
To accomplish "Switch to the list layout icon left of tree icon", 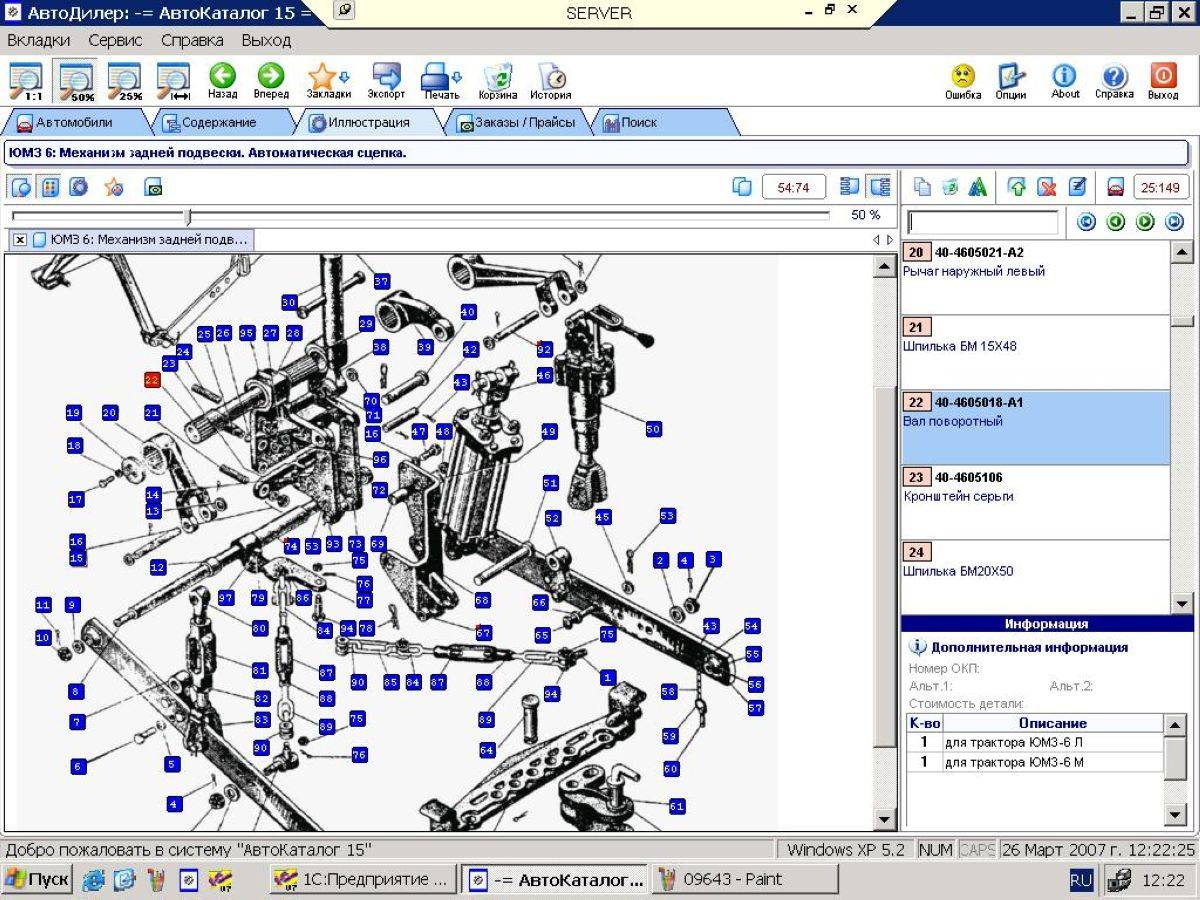I will pyautogui.click(x=850, y=187).
